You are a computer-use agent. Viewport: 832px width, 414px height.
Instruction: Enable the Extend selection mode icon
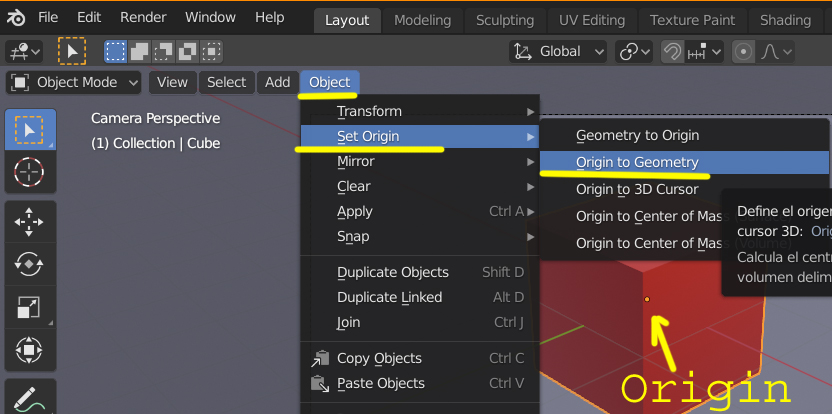click(140, 51)
